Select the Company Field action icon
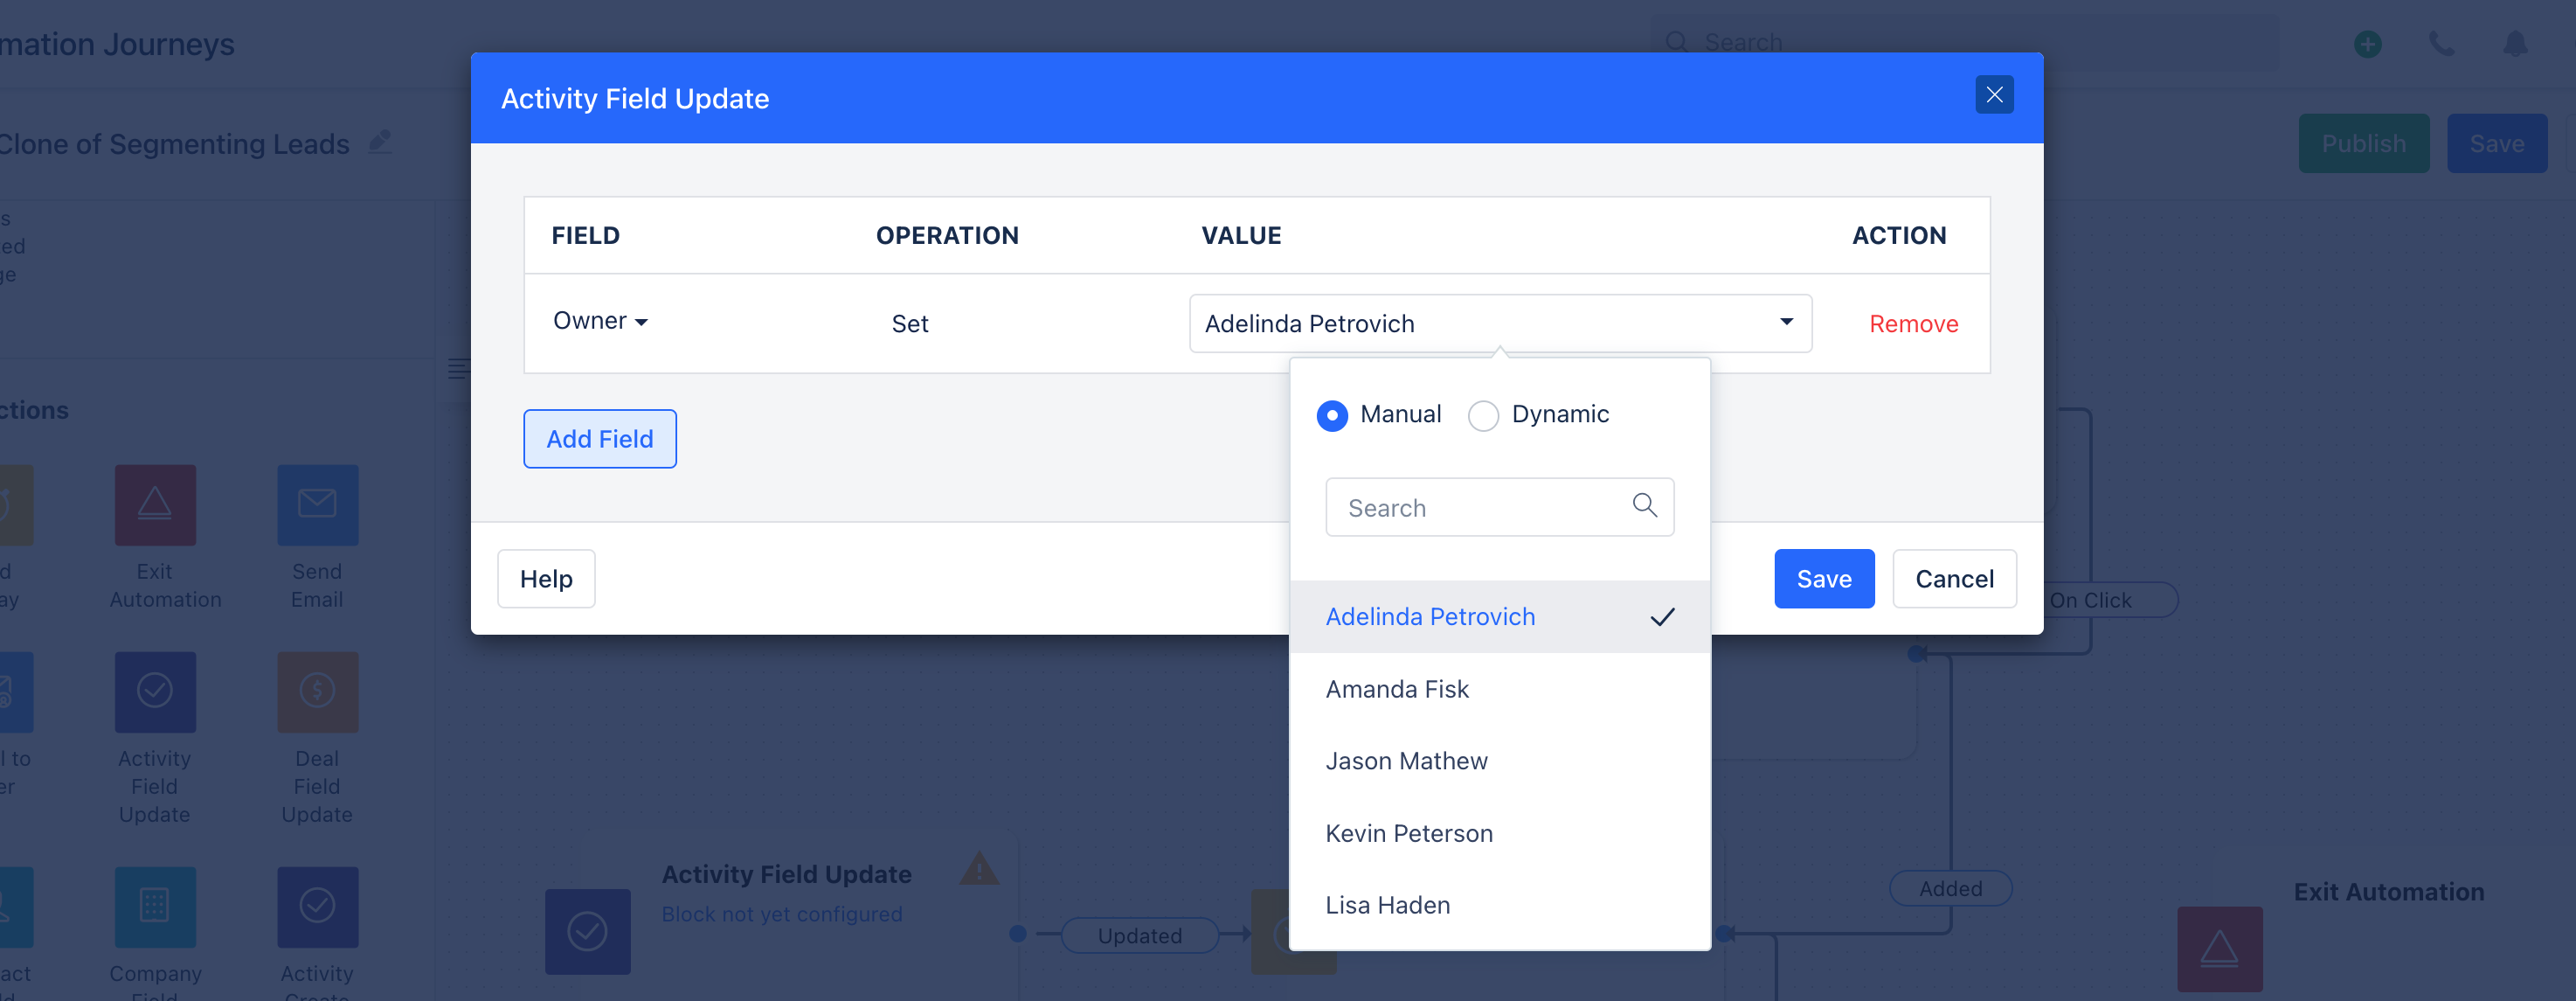 155,907
